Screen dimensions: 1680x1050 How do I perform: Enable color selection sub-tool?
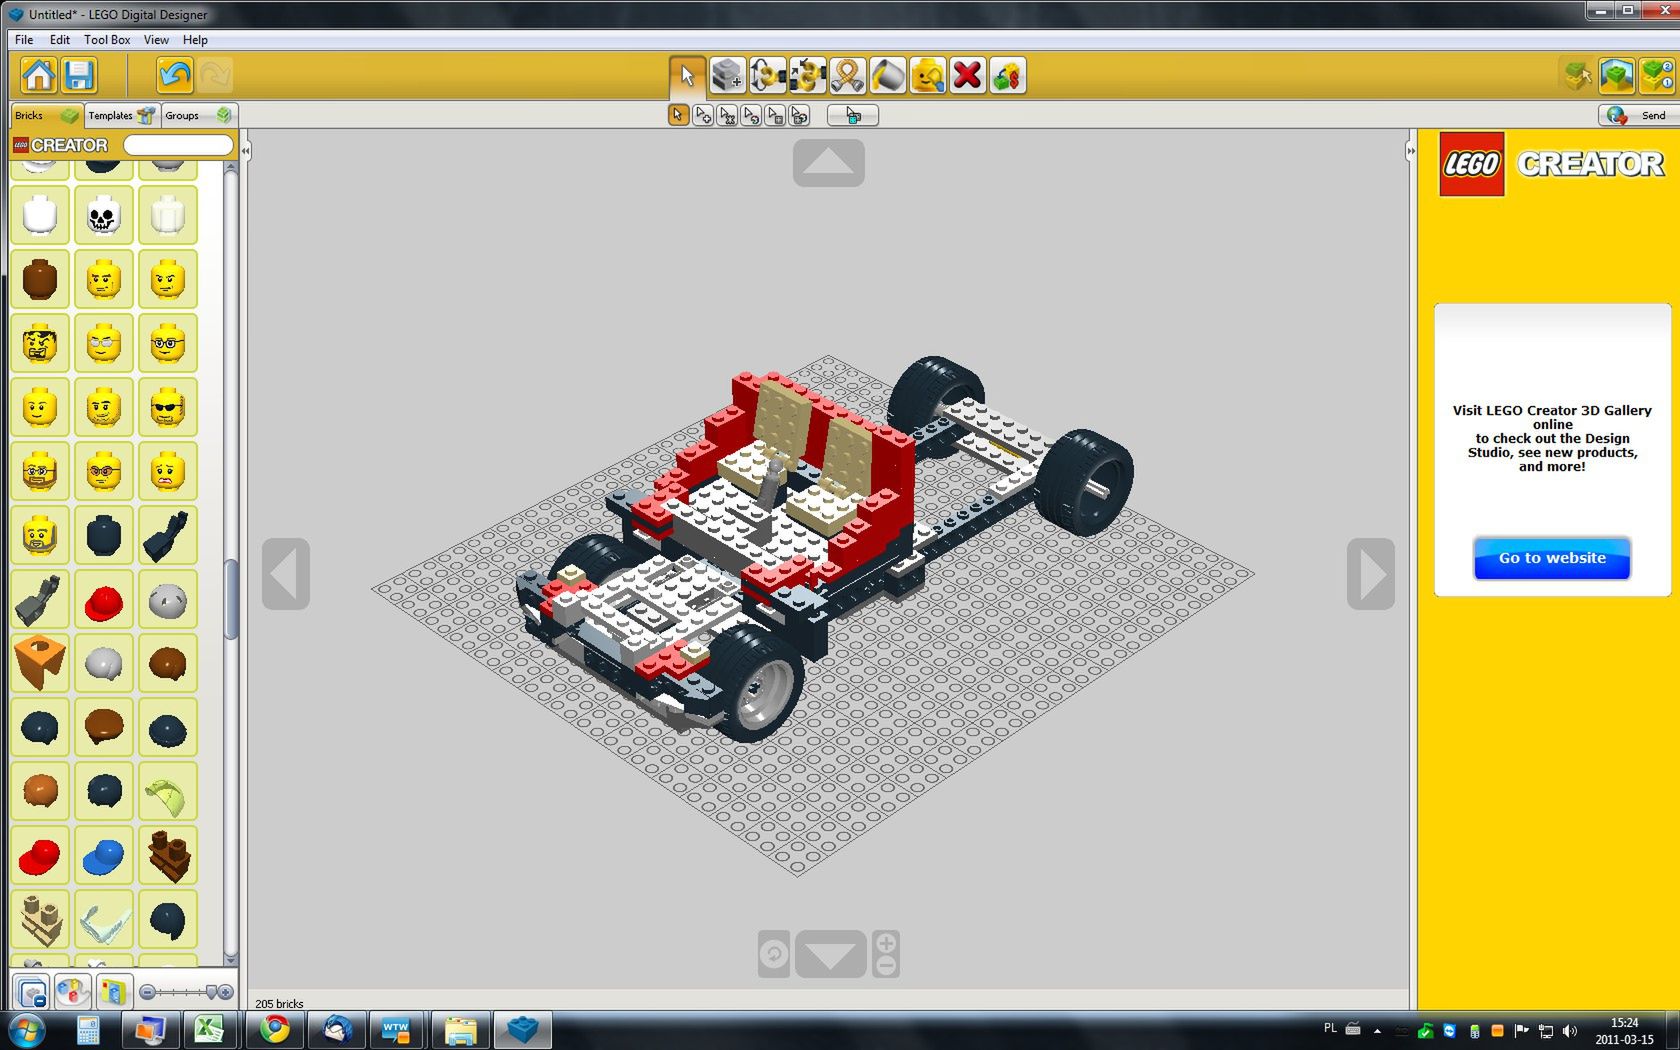751,116
